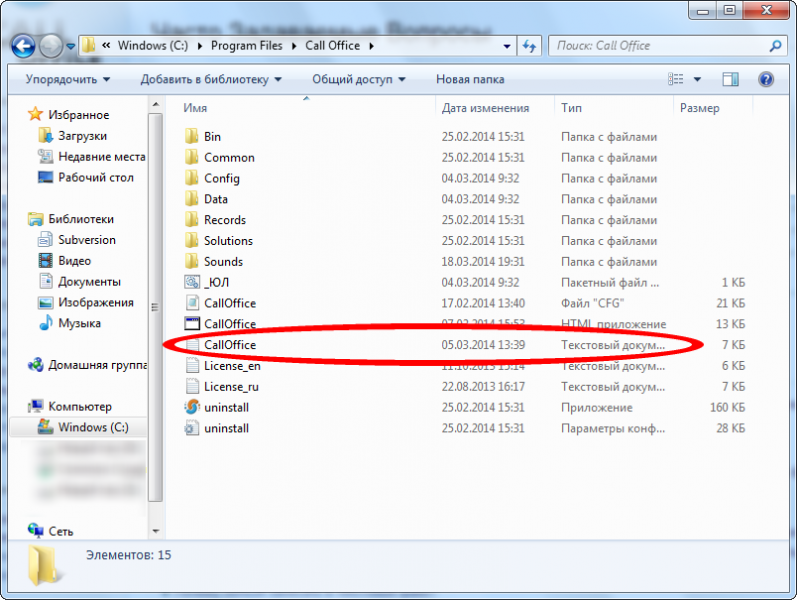Expand the arrow after Program Files breadcrumb

click(294, 46)
